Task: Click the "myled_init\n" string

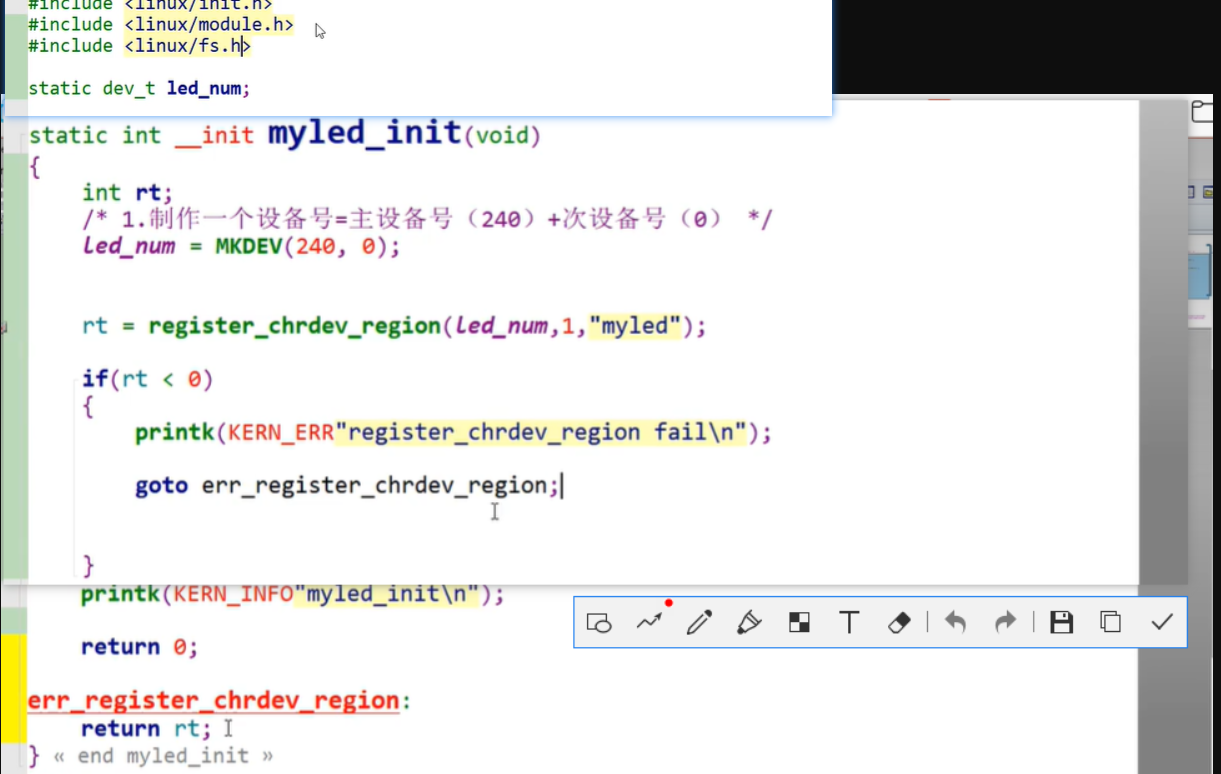Action: click(x=387, y=595)
